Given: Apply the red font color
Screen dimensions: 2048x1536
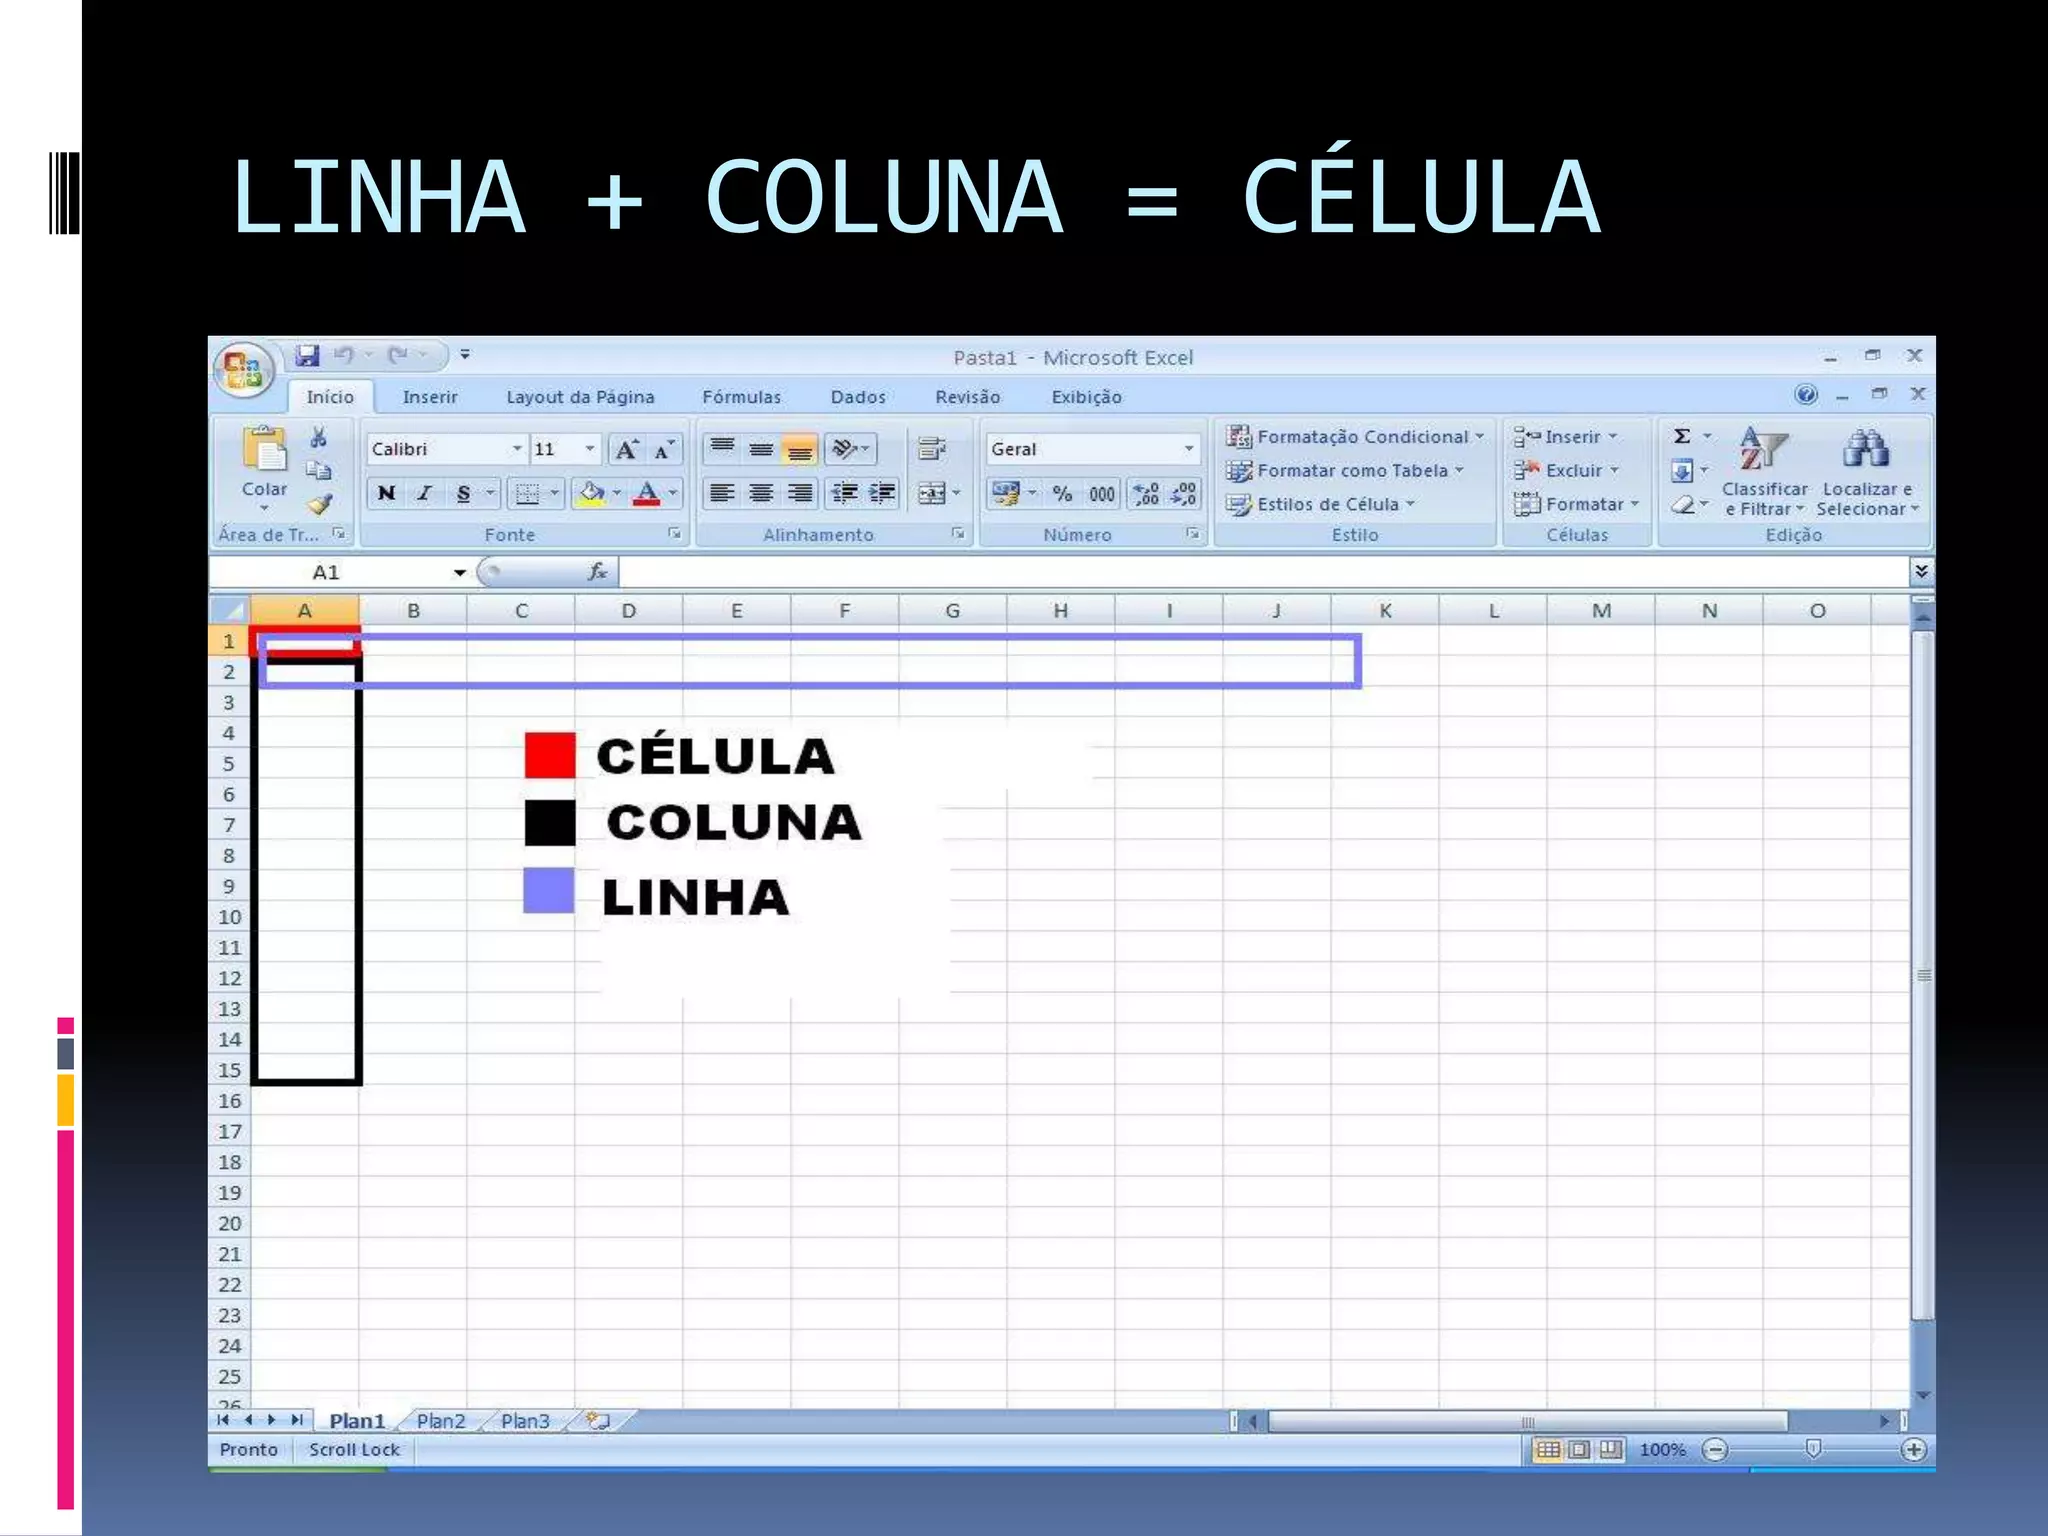Looking at the screenshot, I should pos(647,493).
